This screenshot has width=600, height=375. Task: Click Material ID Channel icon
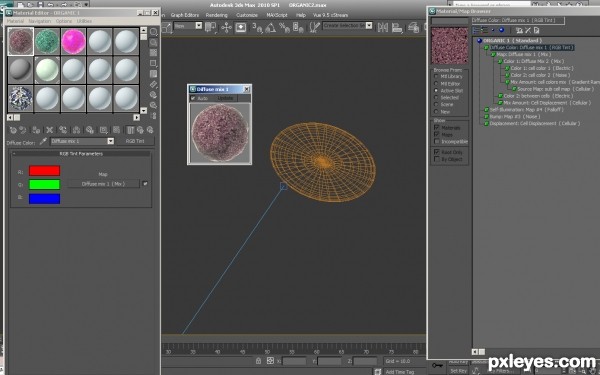103,130
